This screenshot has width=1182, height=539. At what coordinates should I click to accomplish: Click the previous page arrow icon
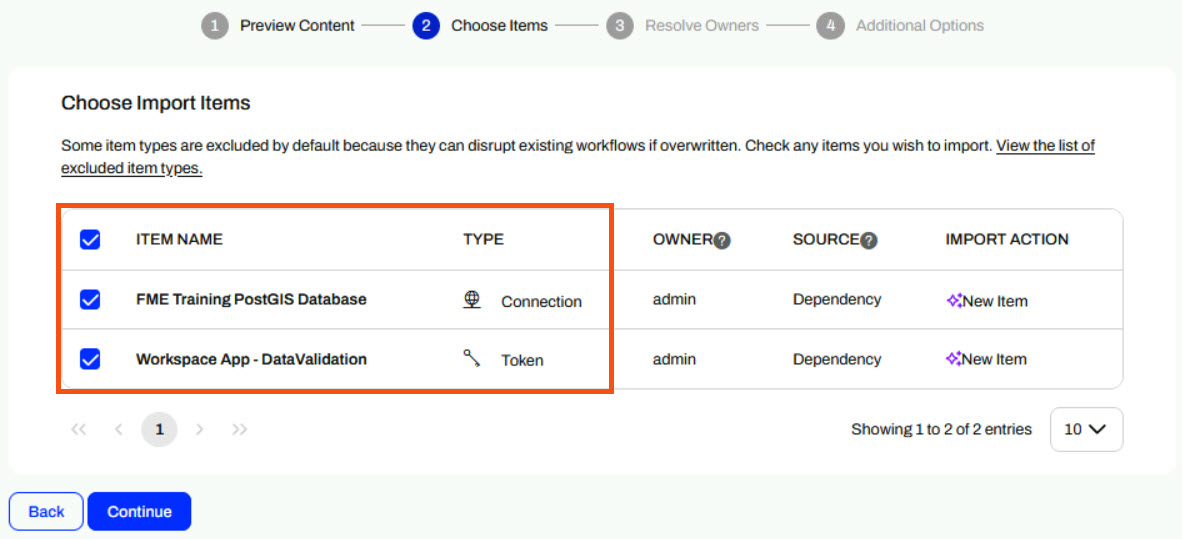pyautogui.click(x=119, y=429)
